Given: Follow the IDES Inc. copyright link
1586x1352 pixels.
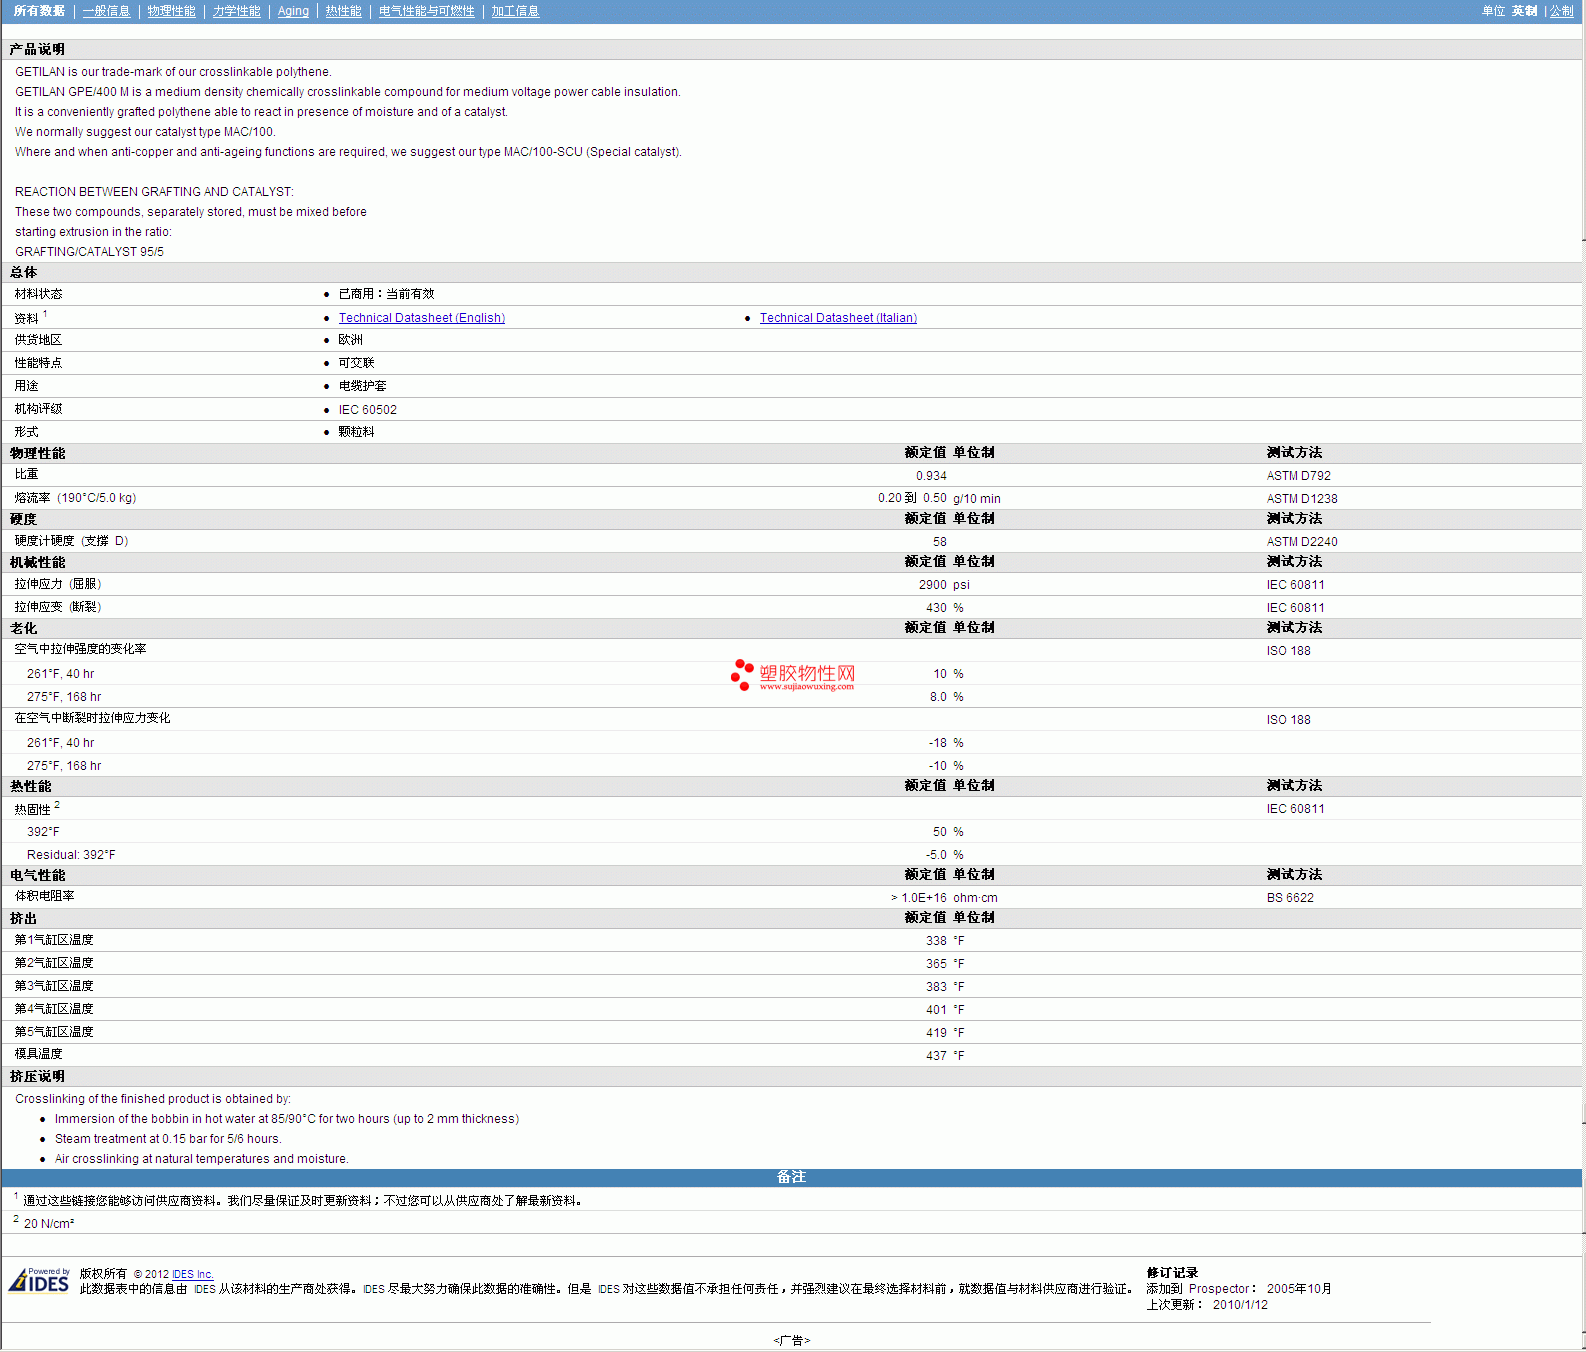Looking at the screenshot, I should pyautogui.click(x=192, y=1274).
